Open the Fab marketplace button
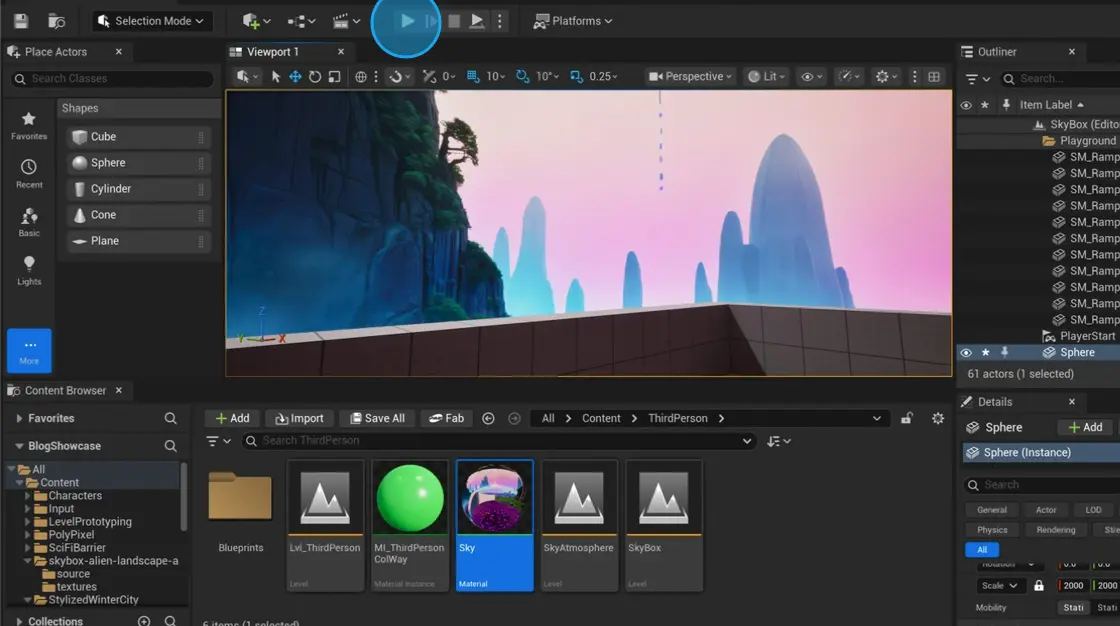 [446, 418]
